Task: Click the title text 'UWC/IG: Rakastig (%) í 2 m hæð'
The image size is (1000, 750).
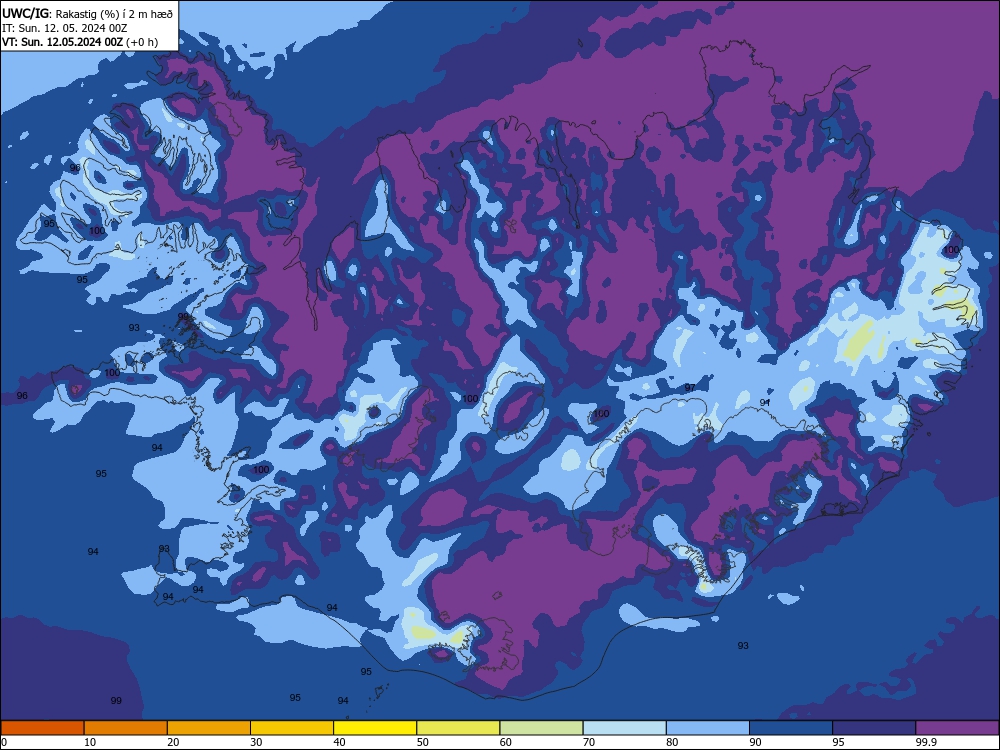Action: (x=87, y=13)
